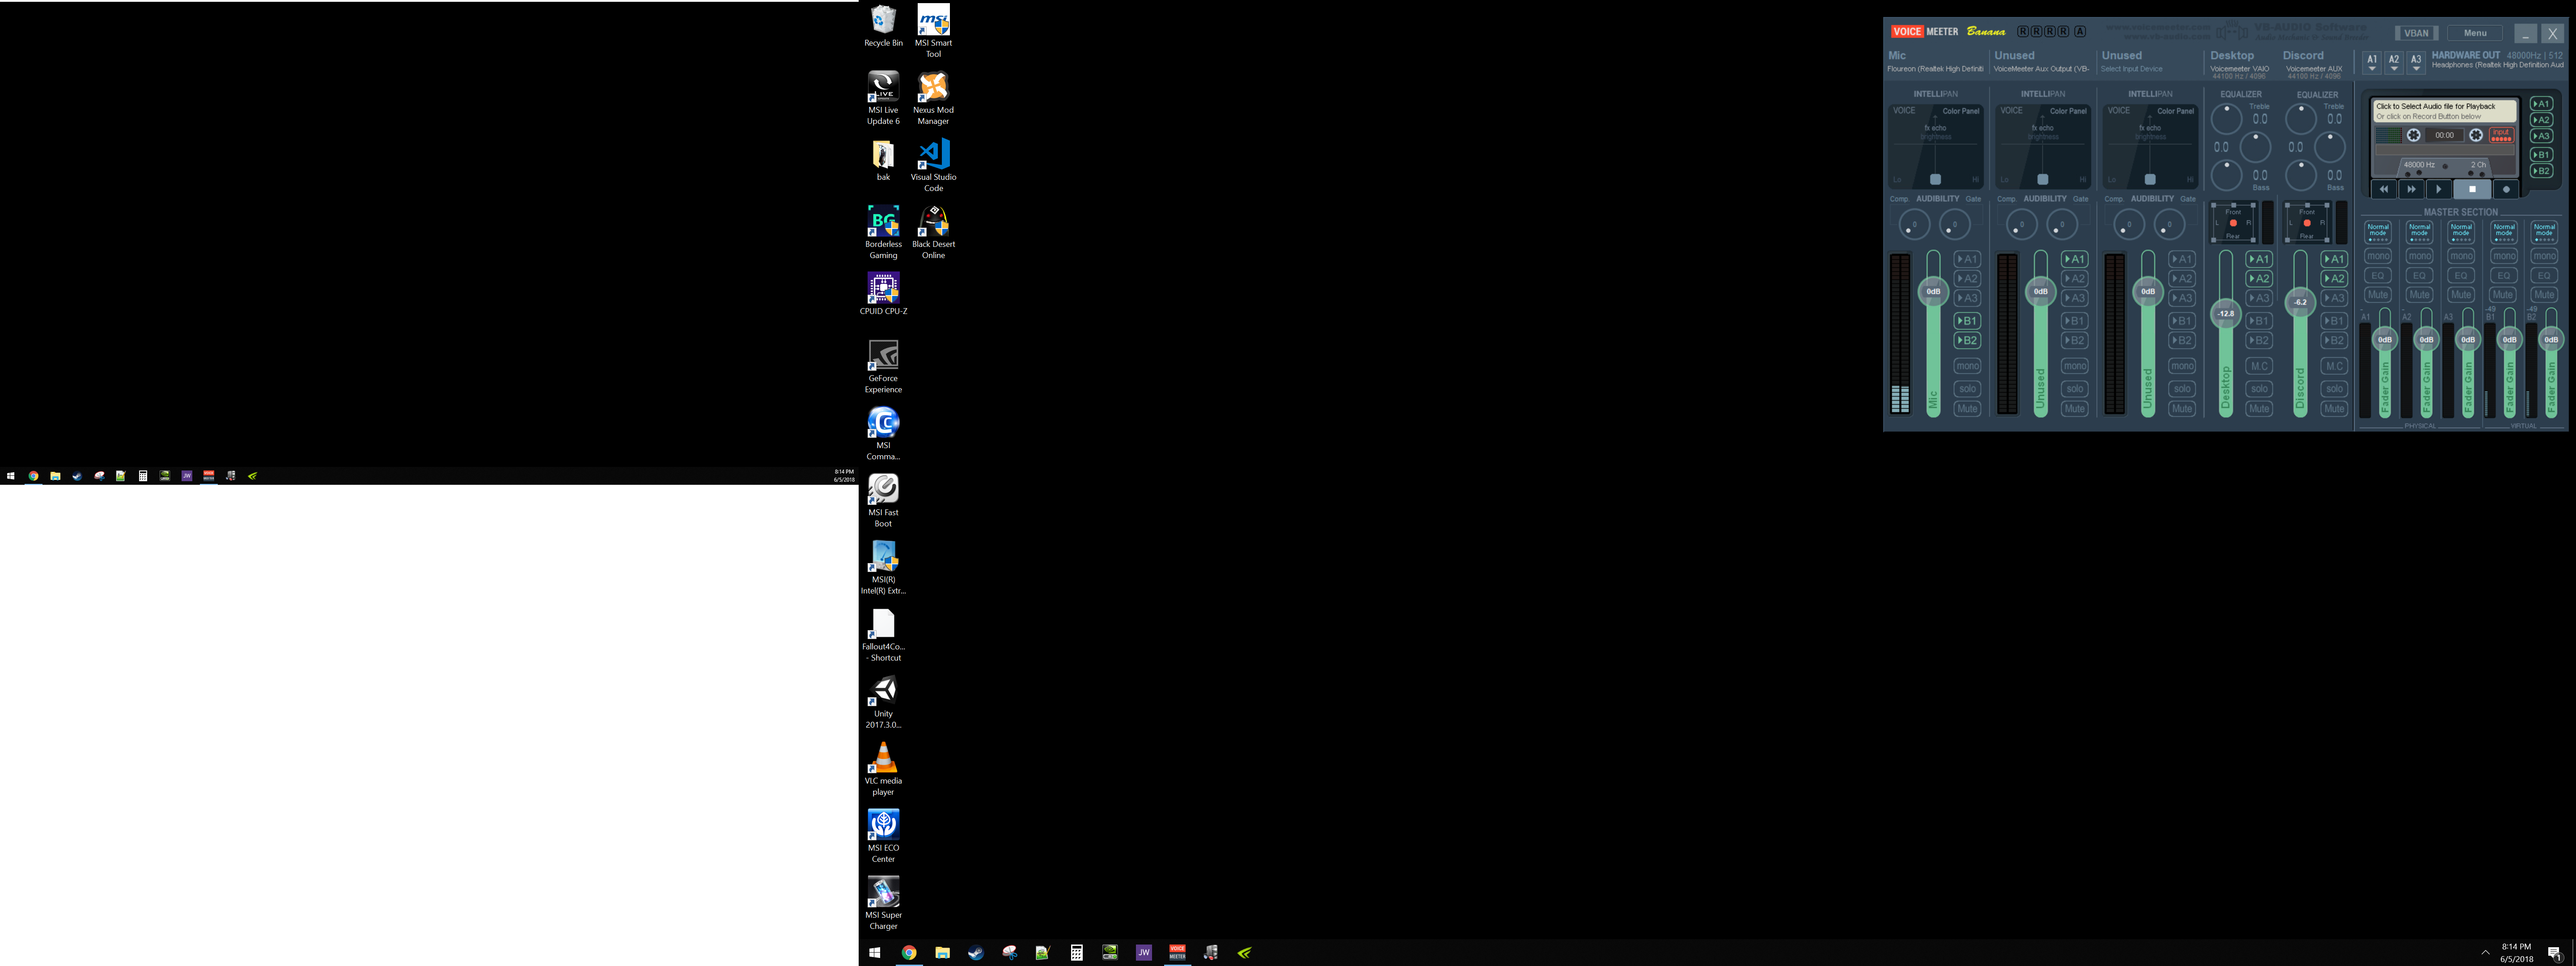Select the MSI Super Charger desktop icon
The image size is (2576, 966).
click(x=883, y=904)
